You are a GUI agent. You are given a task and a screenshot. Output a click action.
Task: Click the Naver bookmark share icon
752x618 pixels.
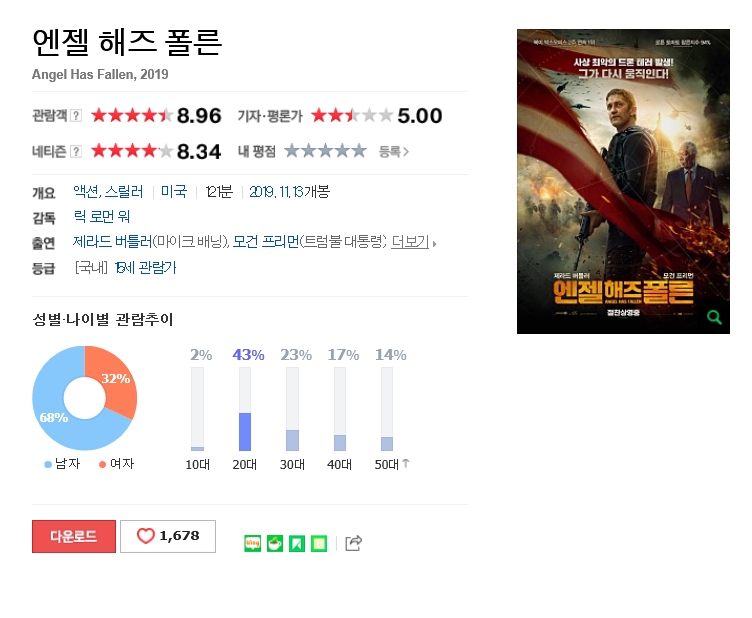[x=297, y=543]
